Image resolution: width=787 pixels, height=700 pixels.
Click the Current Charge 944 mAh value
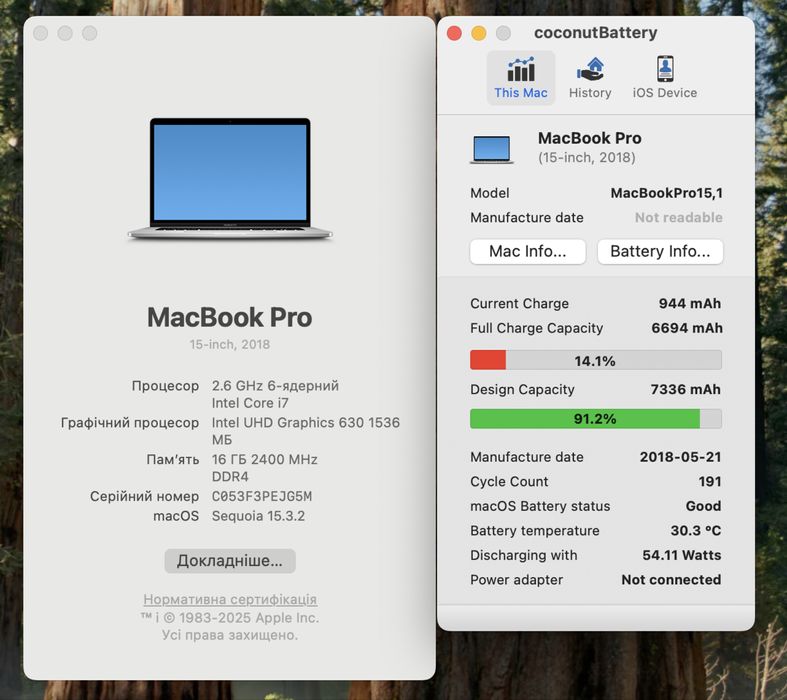tap(690, 304)
